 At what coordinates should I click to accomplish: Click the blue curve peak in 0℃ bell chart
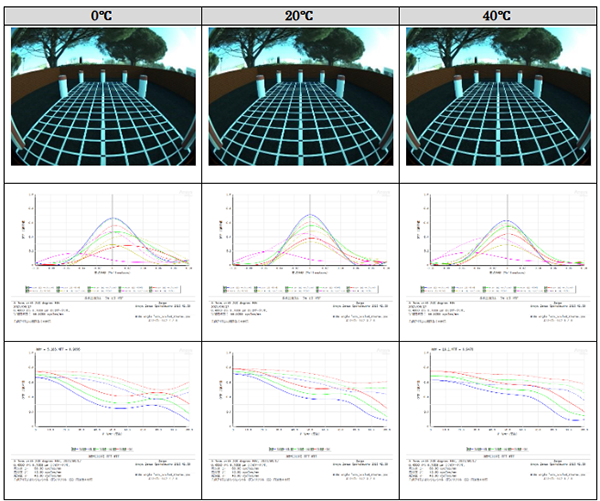pyautogui.click(x=112, y=217)
